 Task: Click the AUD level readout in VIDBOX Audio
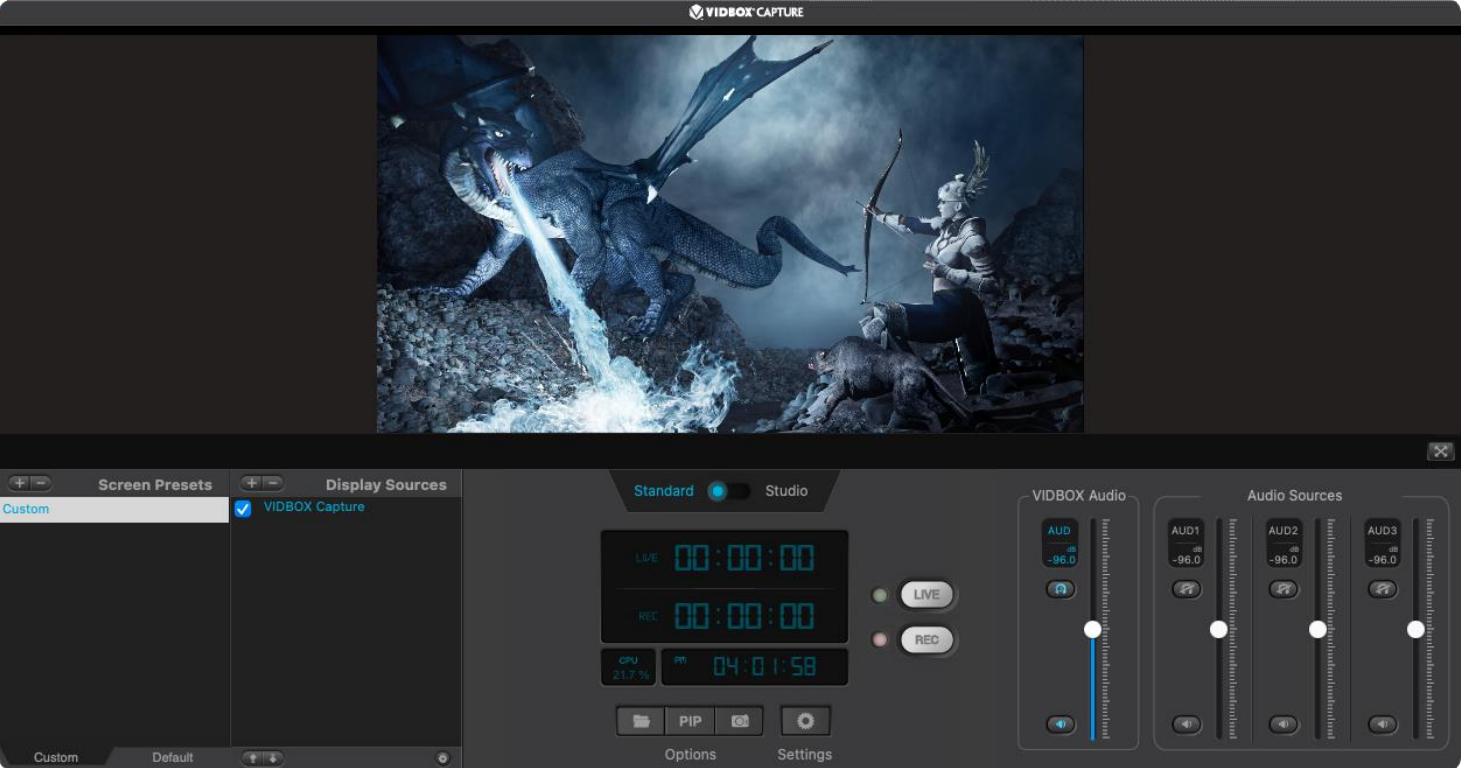pyautogui.click(x=1060, y=544)
